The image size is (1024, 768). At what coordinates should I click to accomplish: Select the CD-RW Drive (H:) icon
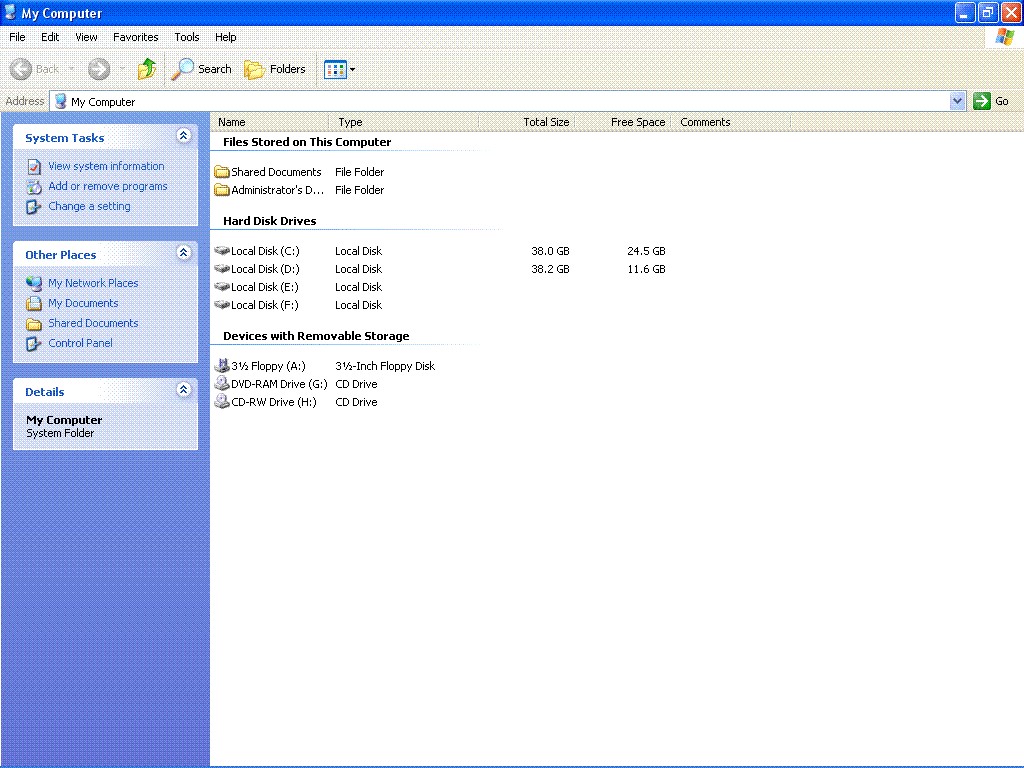pos(222,402)
